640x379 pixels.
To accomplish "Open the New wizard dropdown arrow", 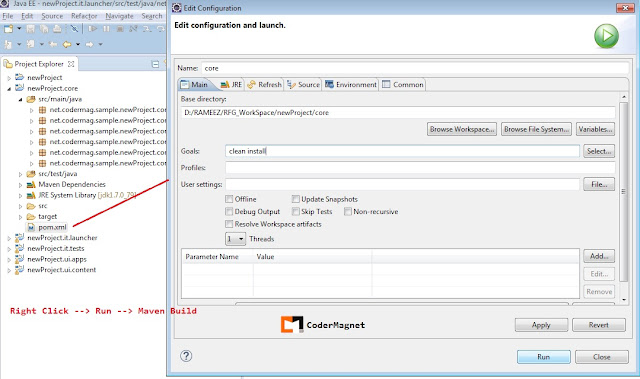I will tap(19, 29).
